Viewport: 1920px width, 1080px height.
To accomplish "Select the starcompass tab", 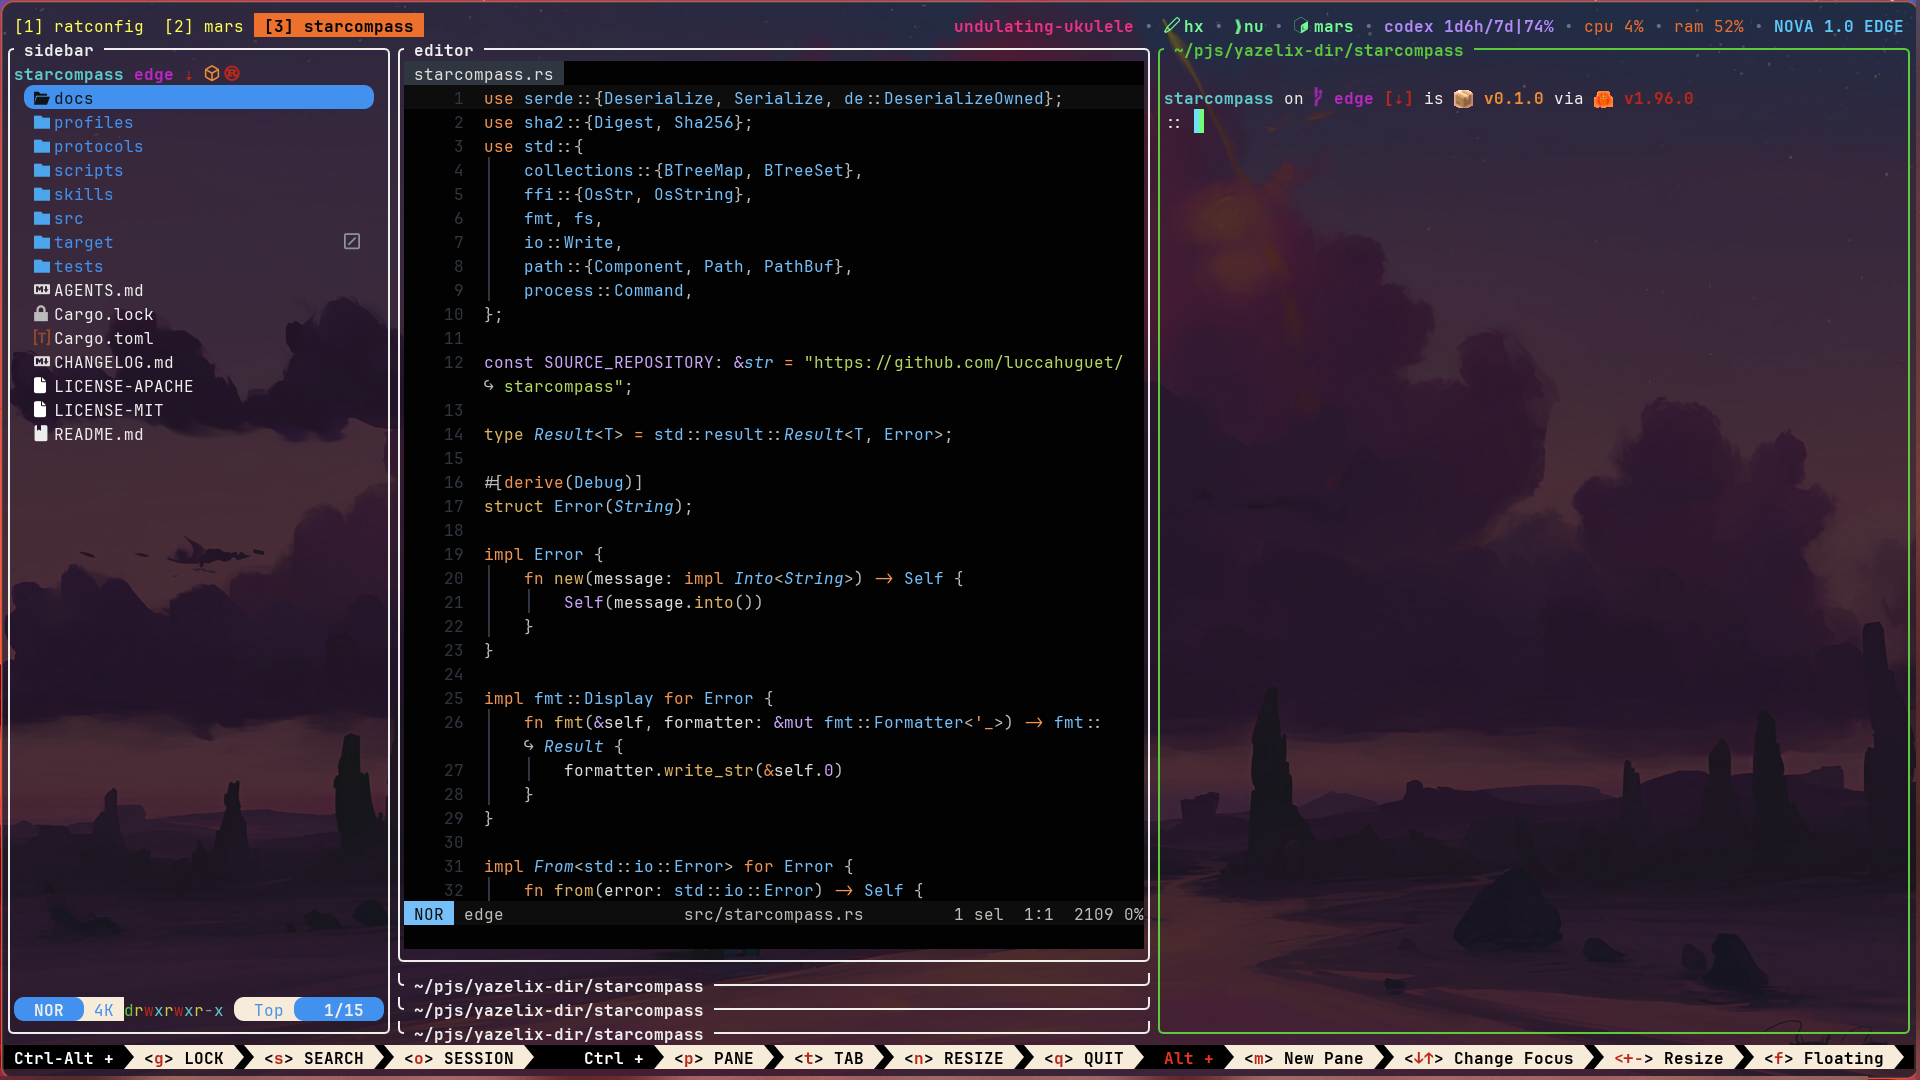I will click(339, 26).
